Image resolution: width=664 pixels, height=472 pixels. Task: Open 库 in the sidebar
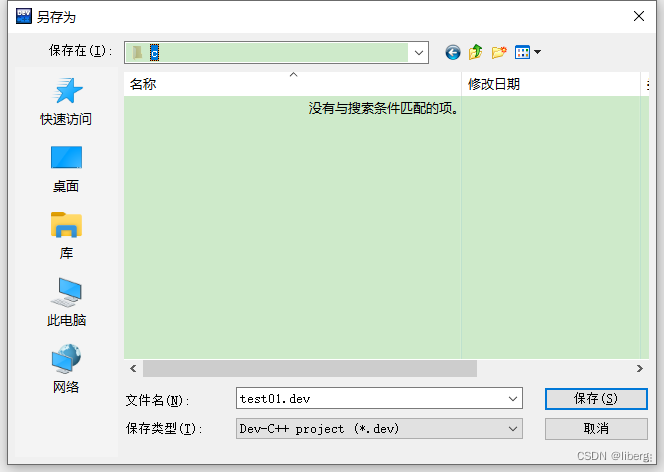pos(66,236)
